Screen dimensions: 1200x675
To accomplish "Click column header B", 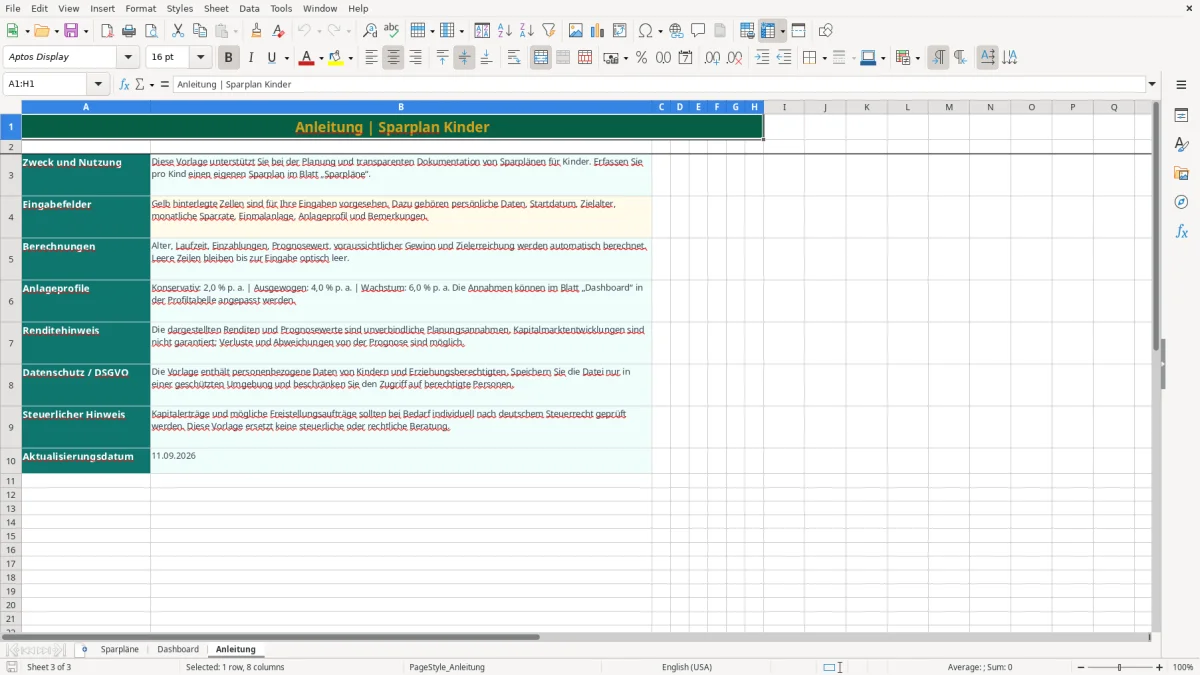I will [401, 107].
